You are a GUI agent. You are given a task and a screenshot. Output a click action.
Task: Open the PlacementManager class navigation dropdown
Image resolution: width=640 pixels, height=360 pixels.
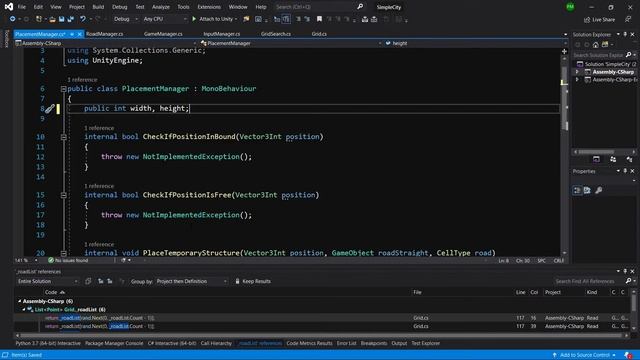(x=291, y=43)
